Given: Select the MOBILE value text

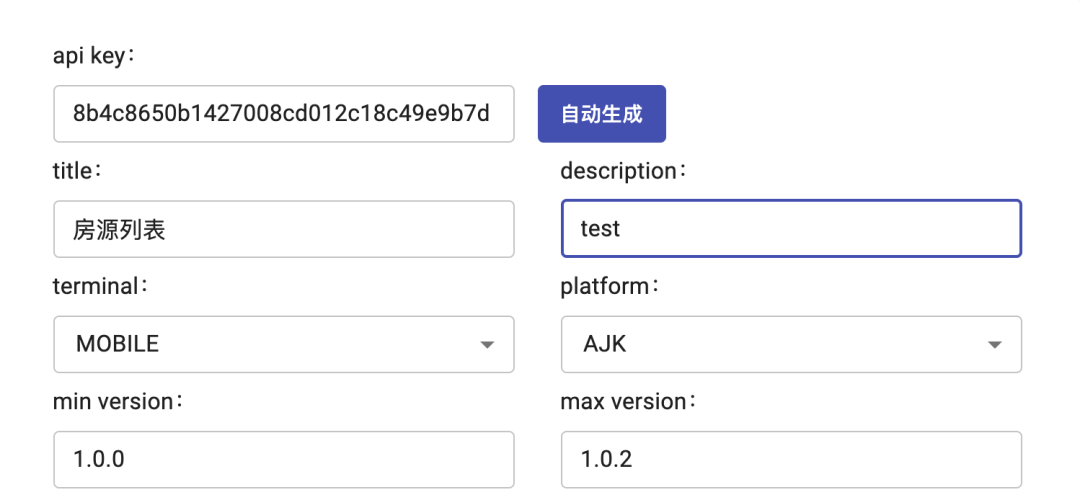Looking at the screenshot, I should point(117,344).
